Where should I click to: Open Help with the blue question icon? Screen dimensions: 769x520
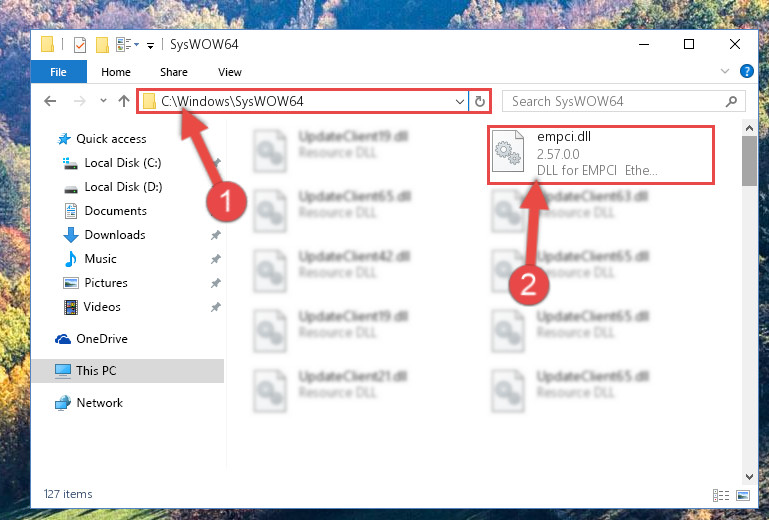click(746, 72)
